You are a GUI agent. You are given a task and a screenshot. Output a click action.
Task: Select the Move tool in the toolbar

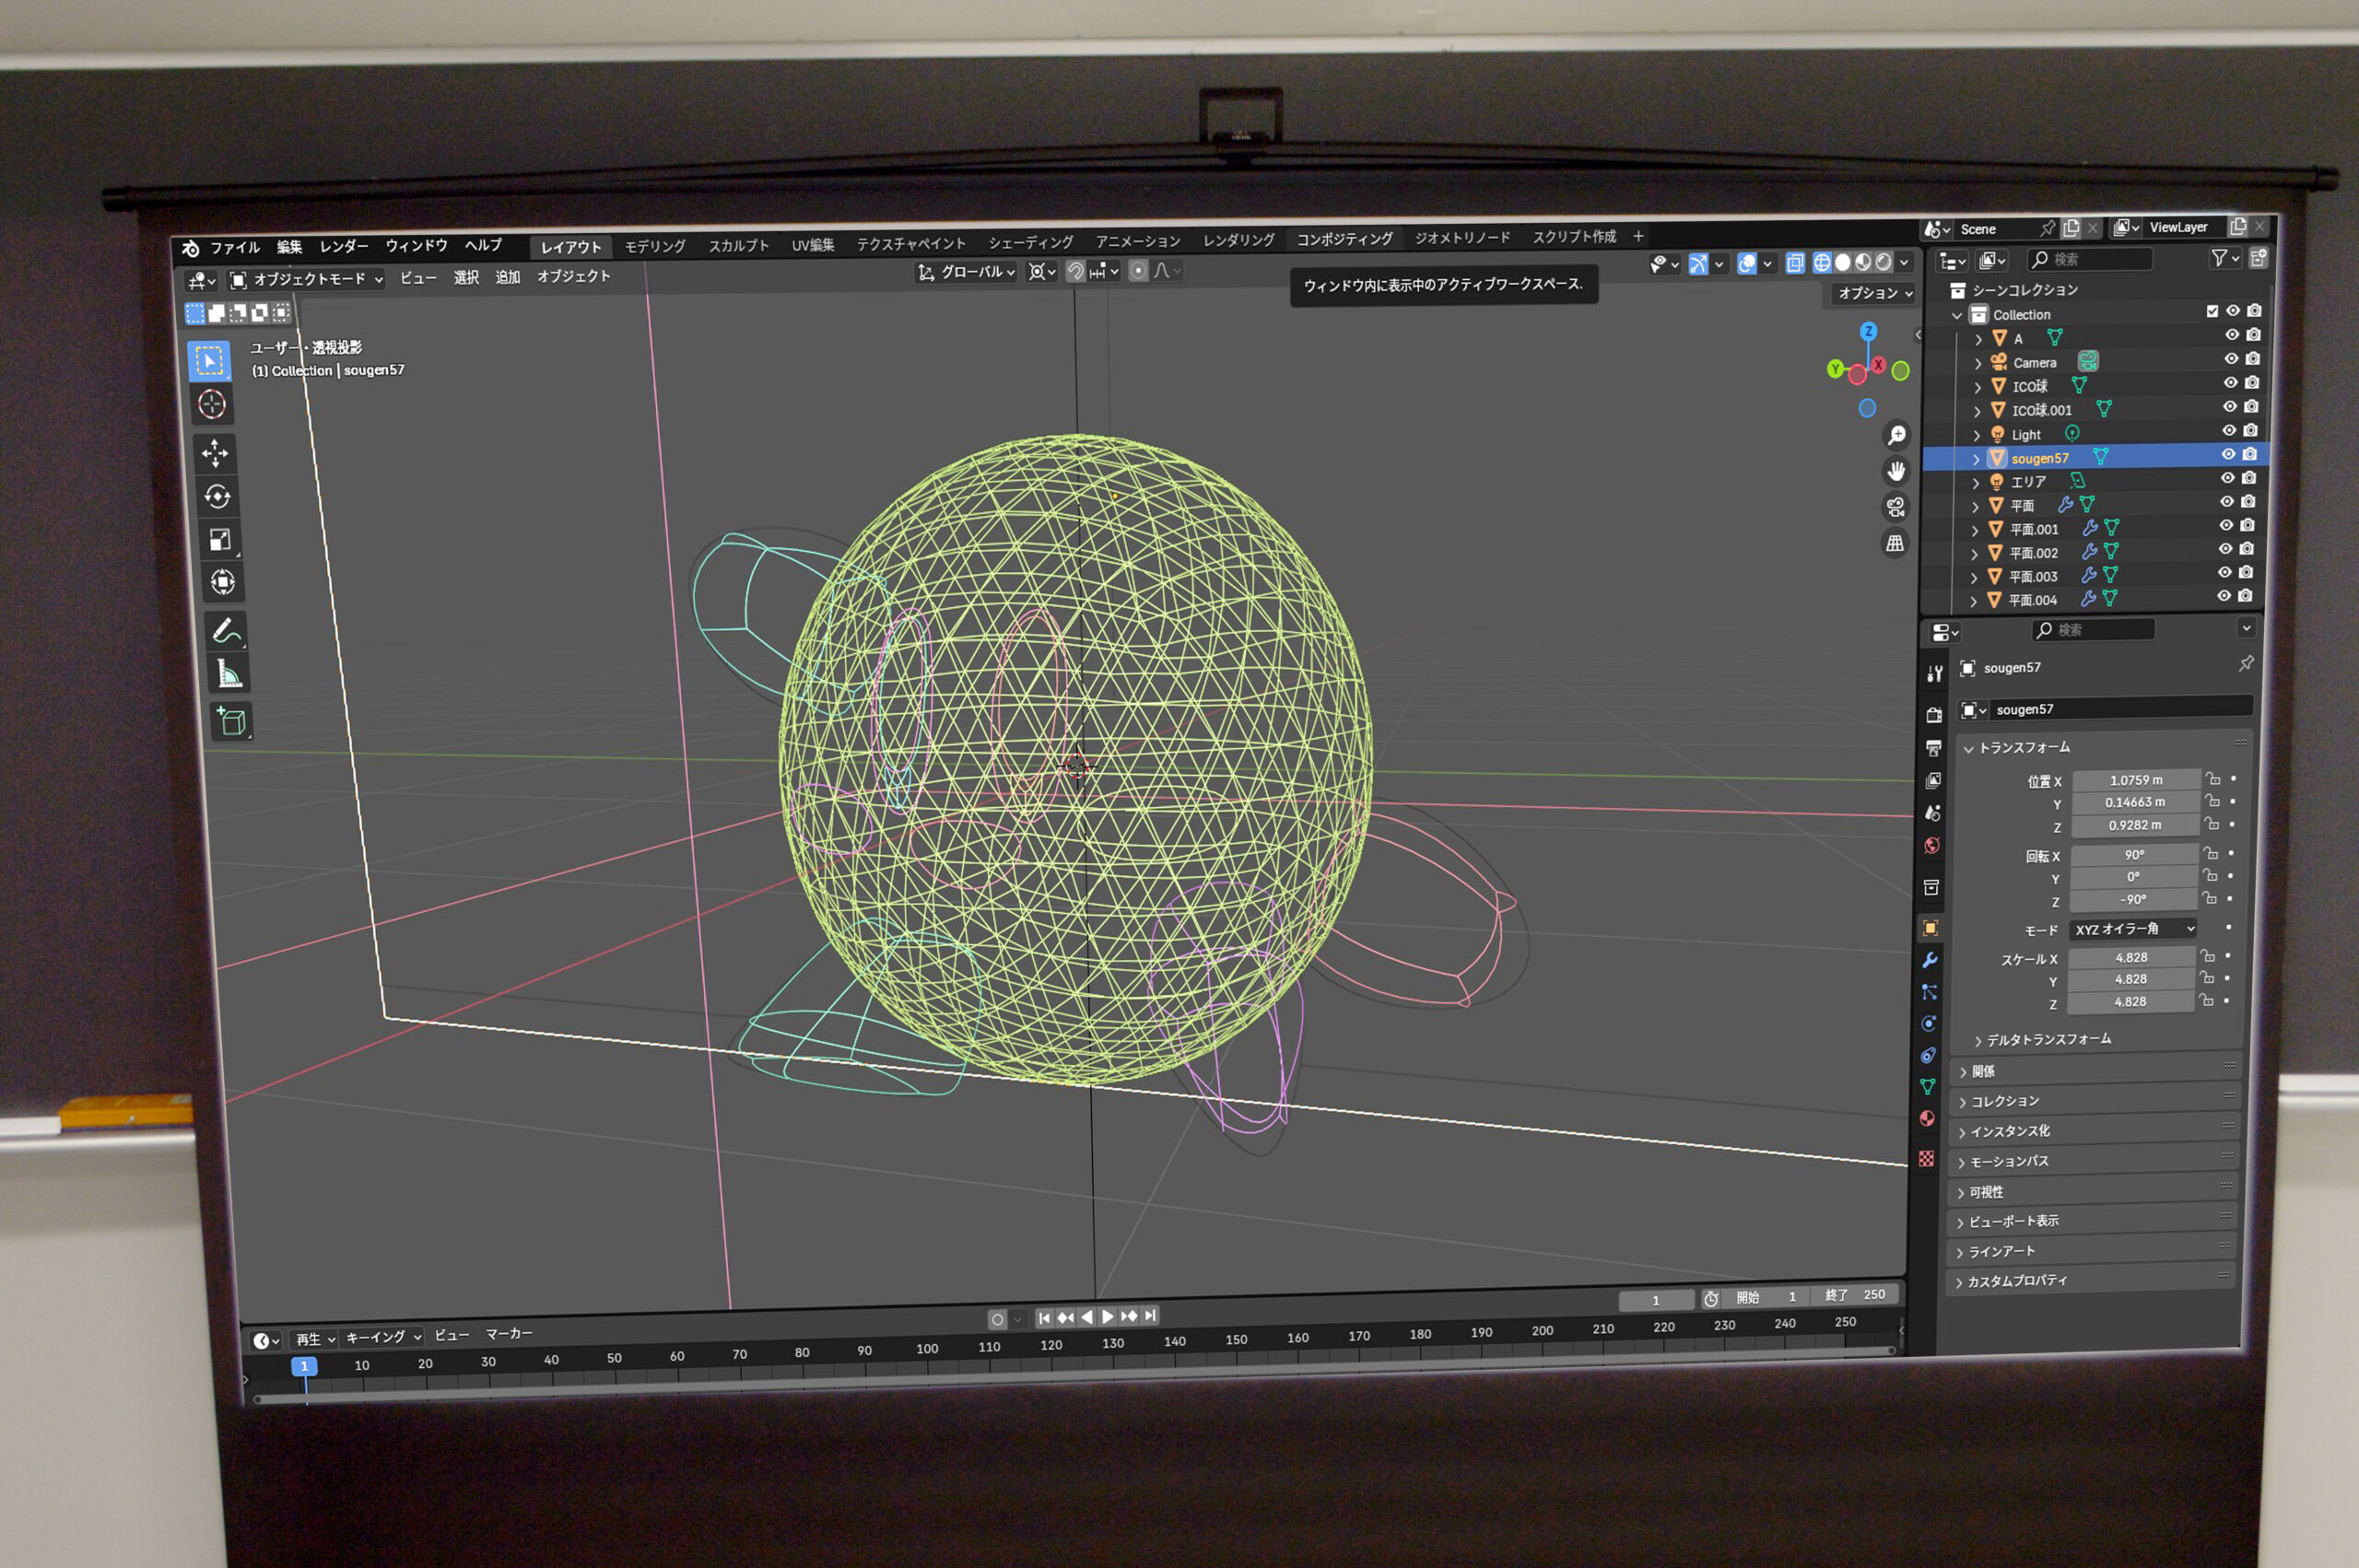[x=215, y=454]
